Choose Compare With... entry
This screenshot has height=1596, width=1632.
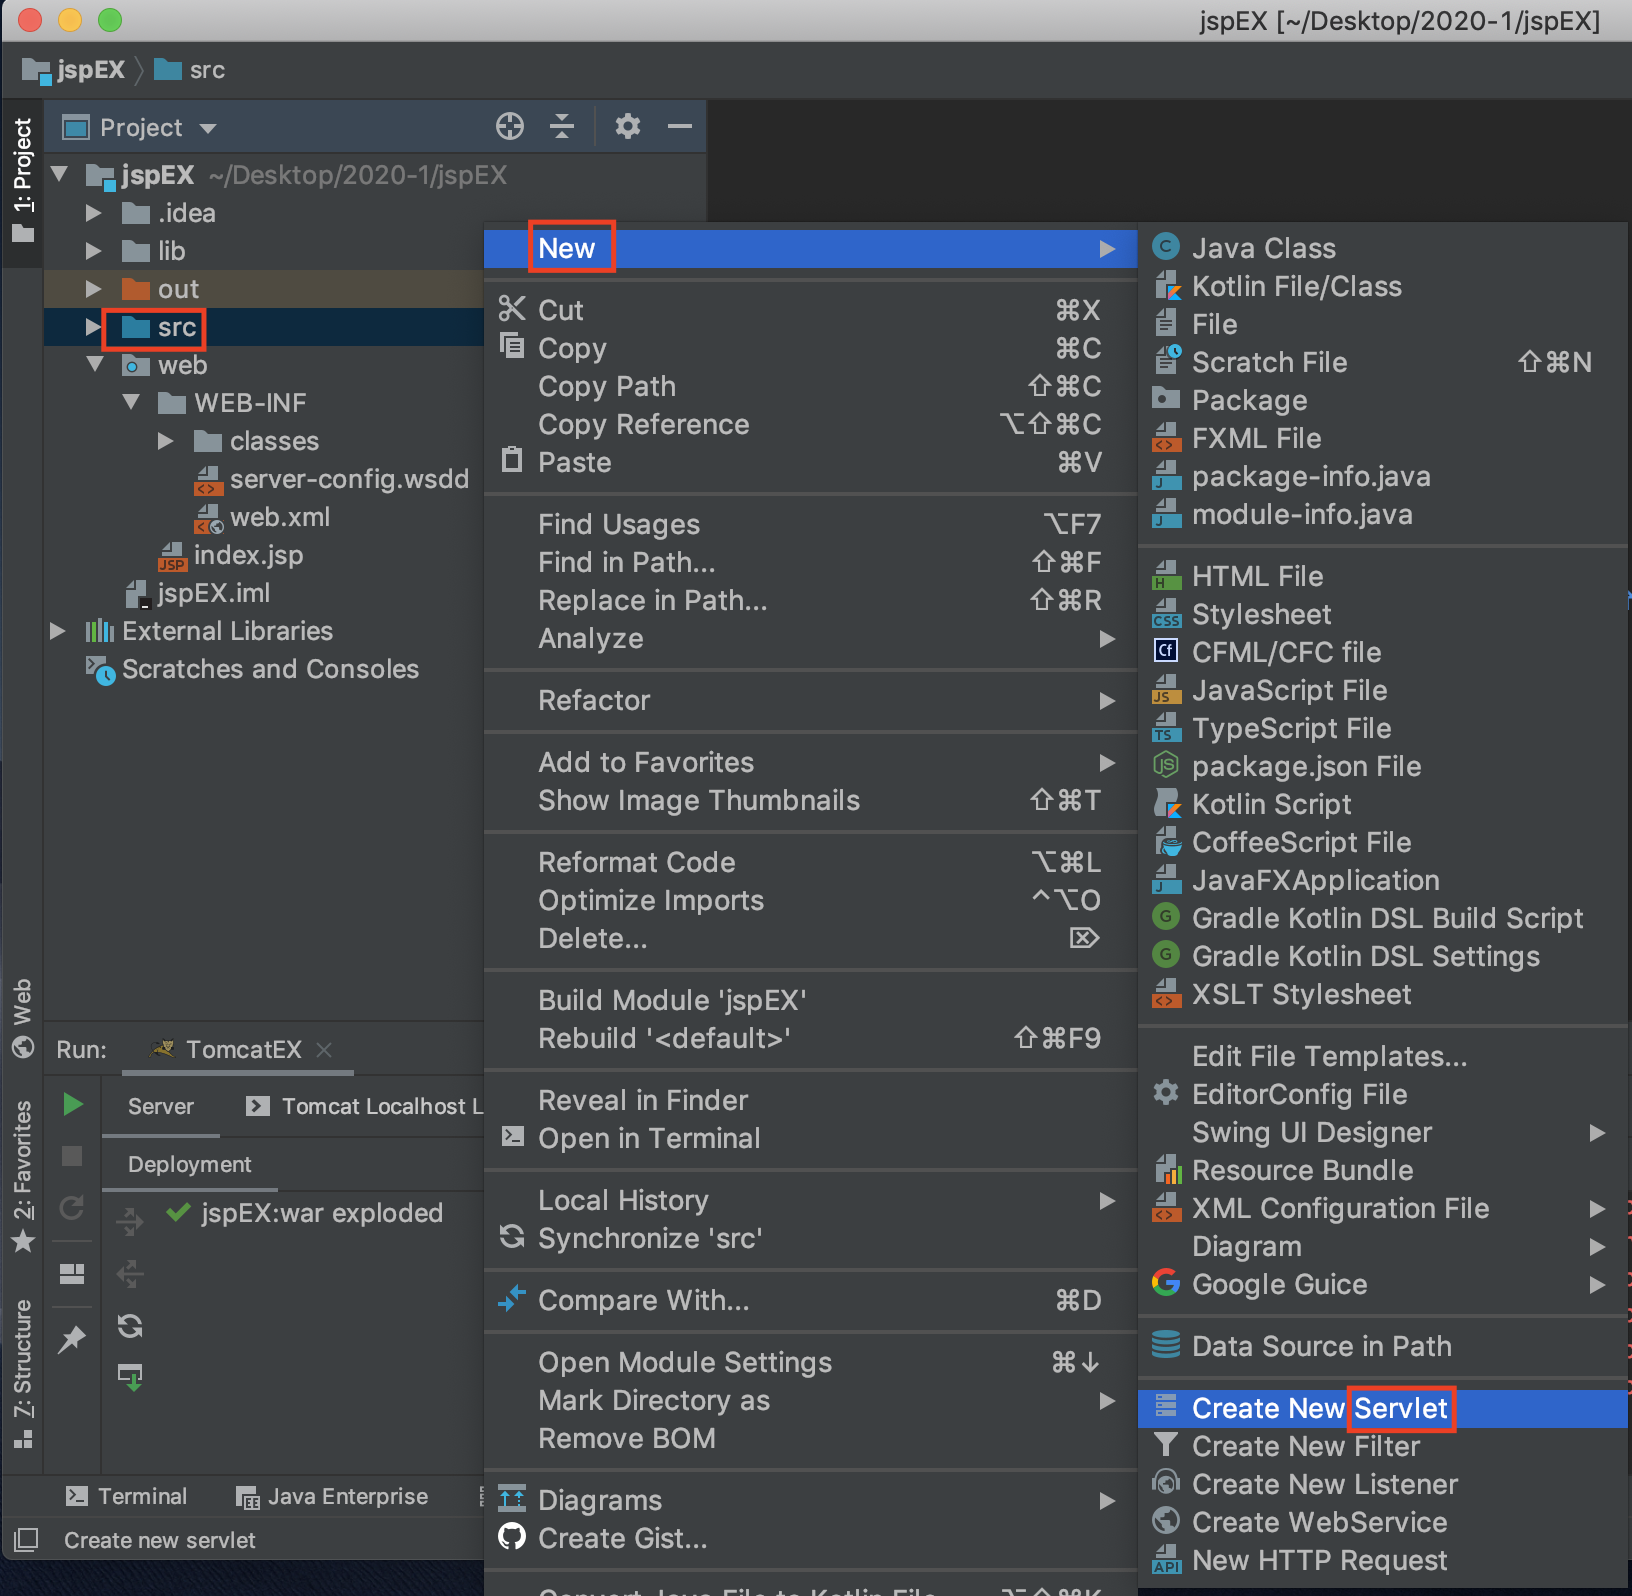click(810, 1300)
